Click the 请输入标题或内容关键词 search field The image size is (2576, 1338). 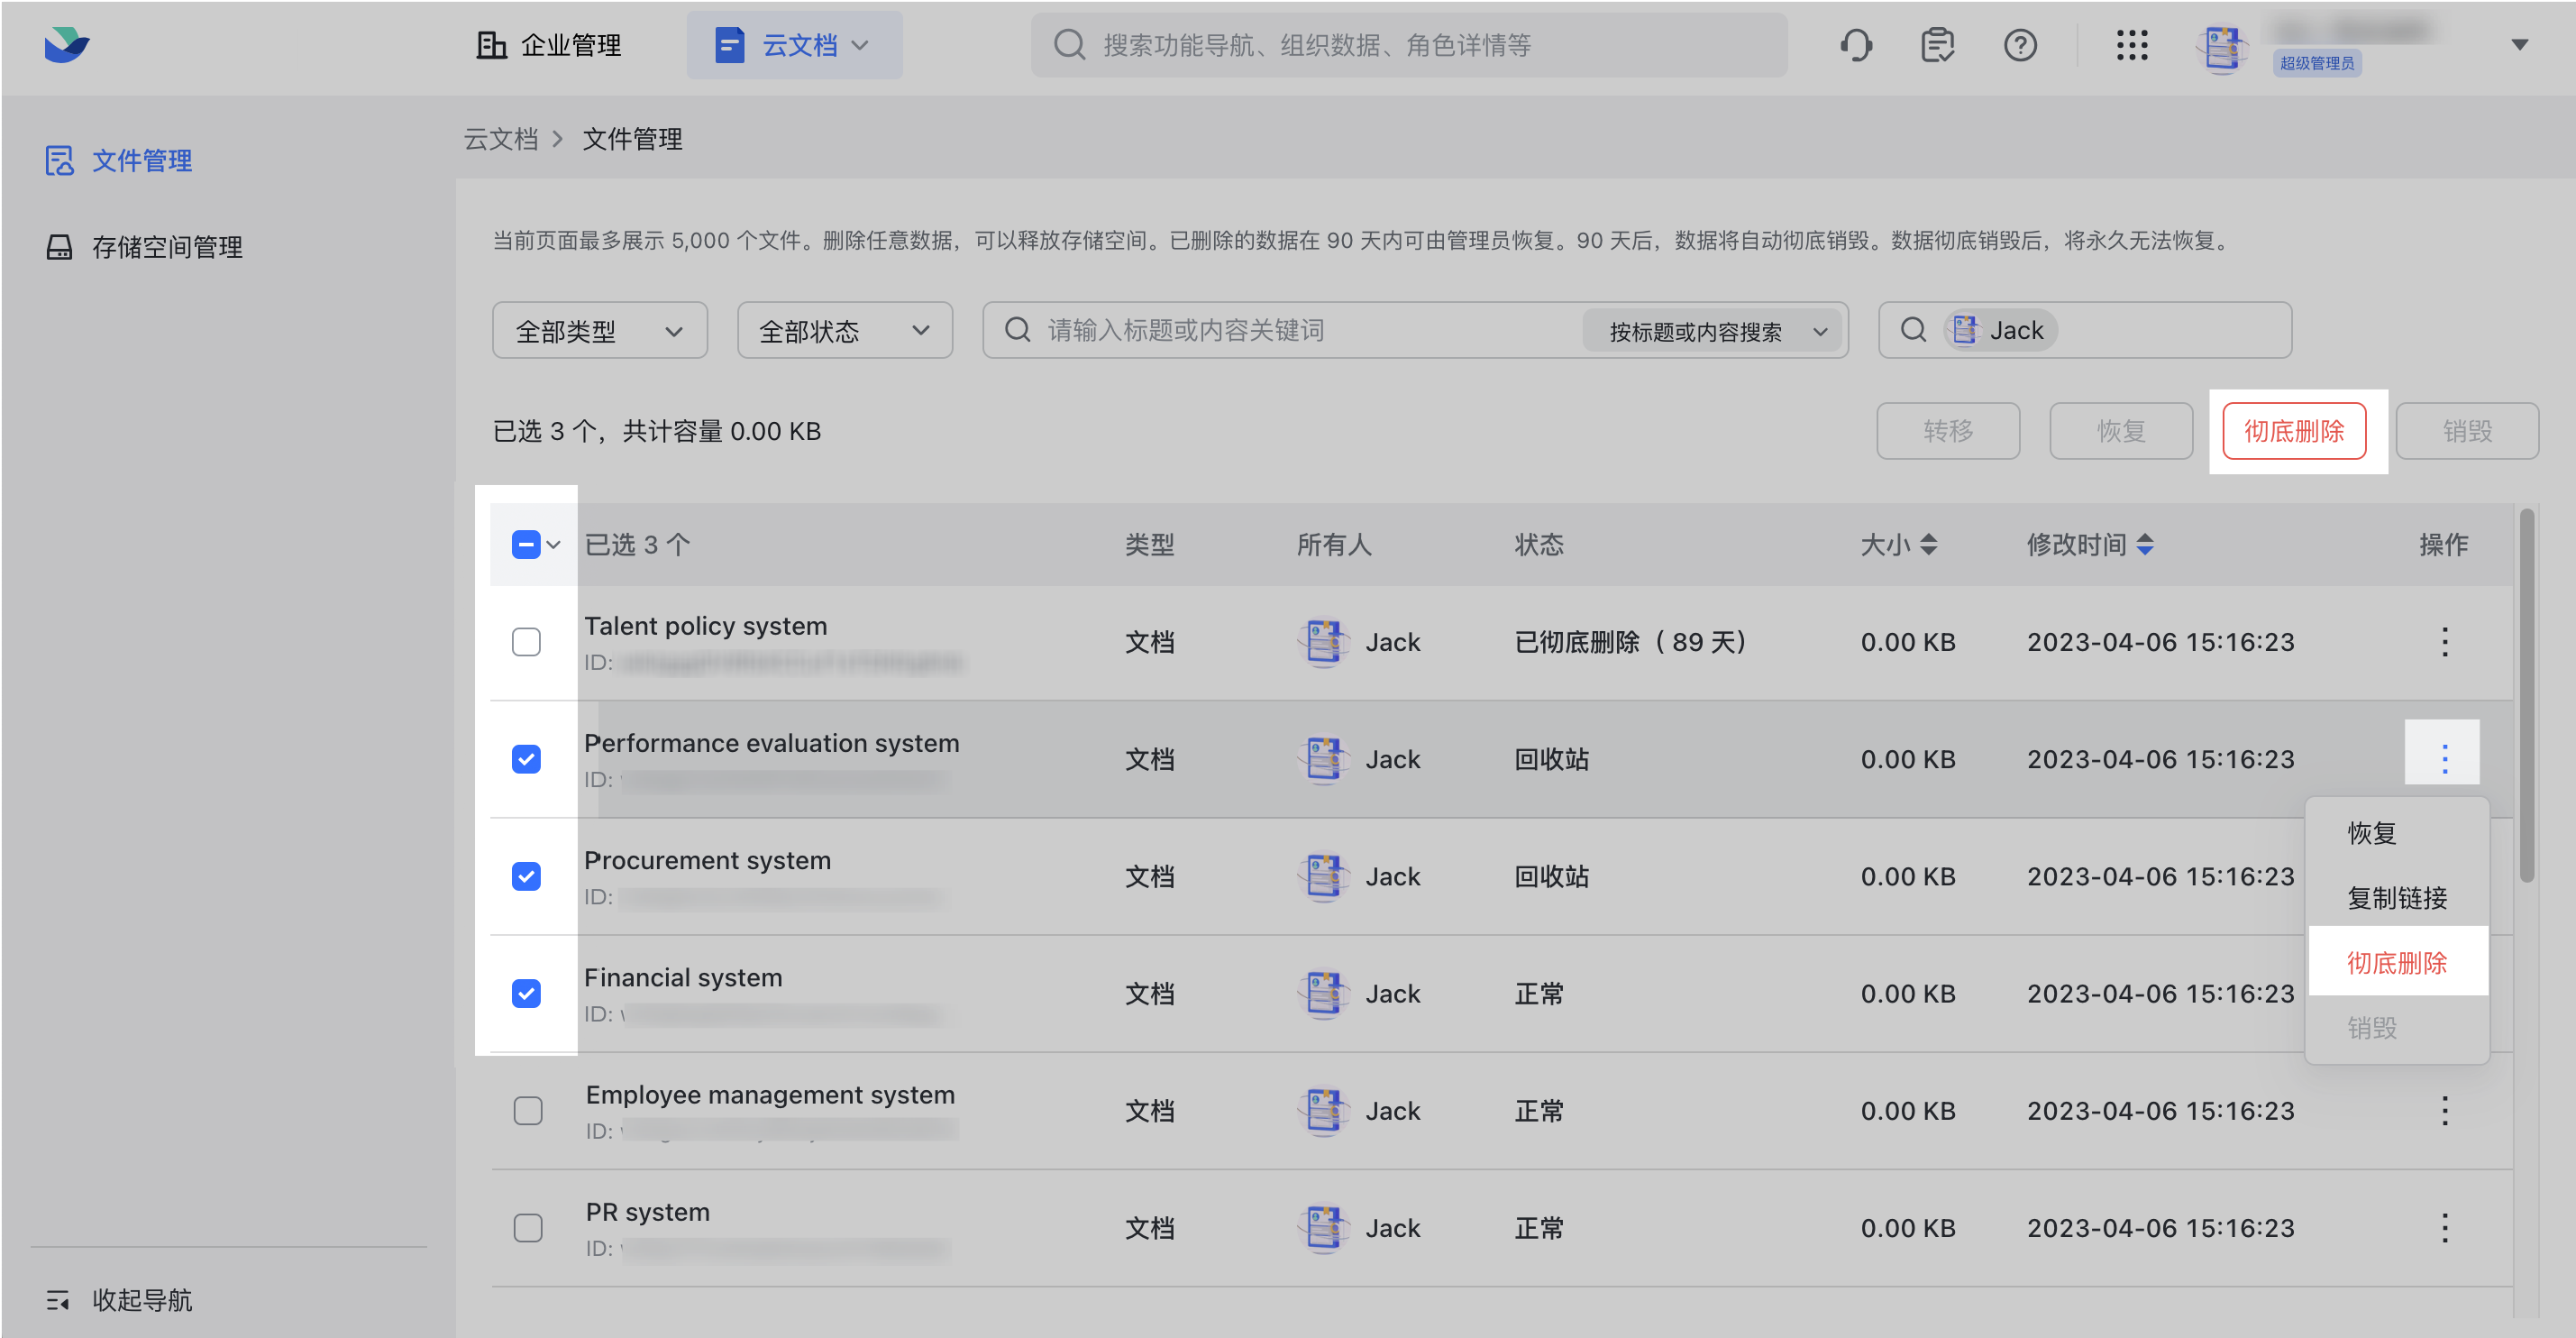click(1300, 330)
